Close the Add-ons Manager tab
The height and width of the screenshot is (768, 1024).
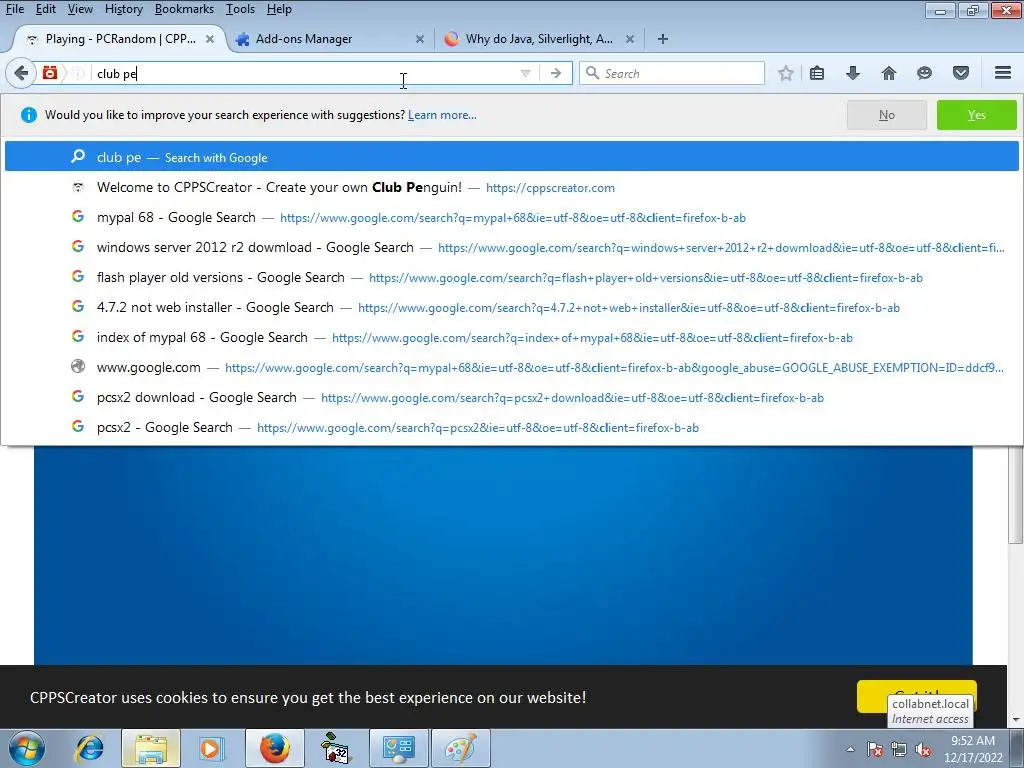tap(420, 39)
